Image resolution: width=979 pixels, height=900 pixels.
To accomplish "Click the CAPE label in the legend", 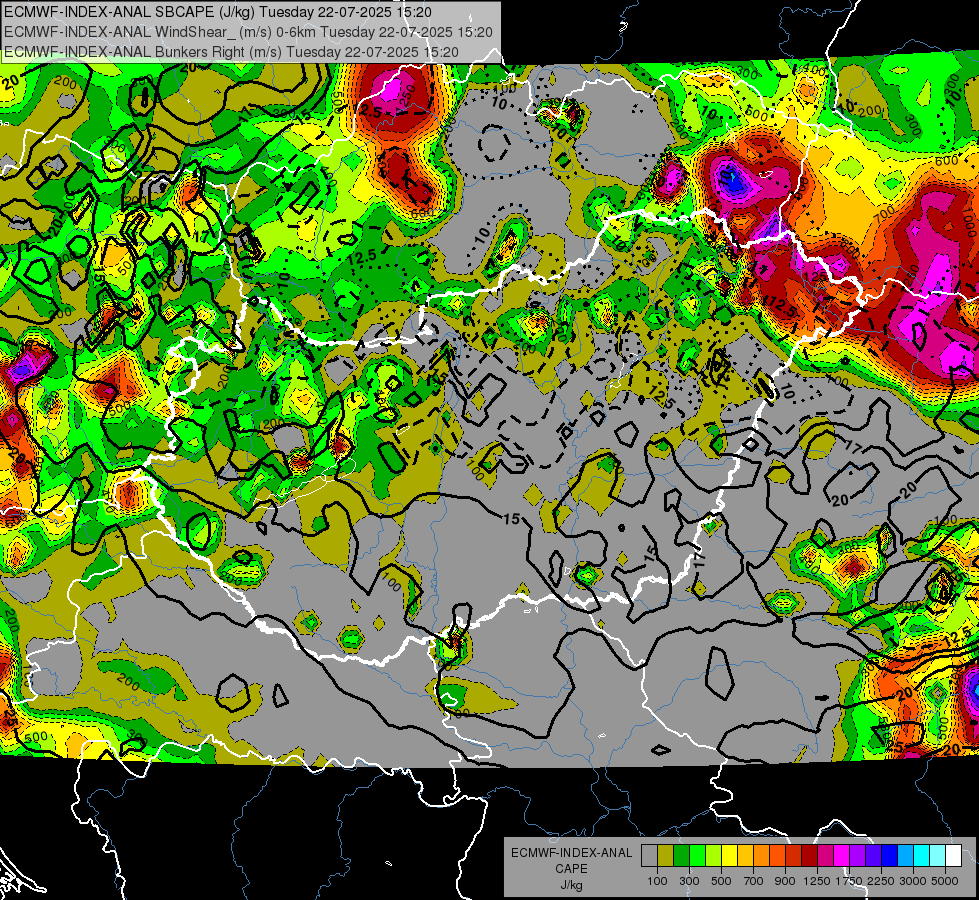I will (571, 868).
